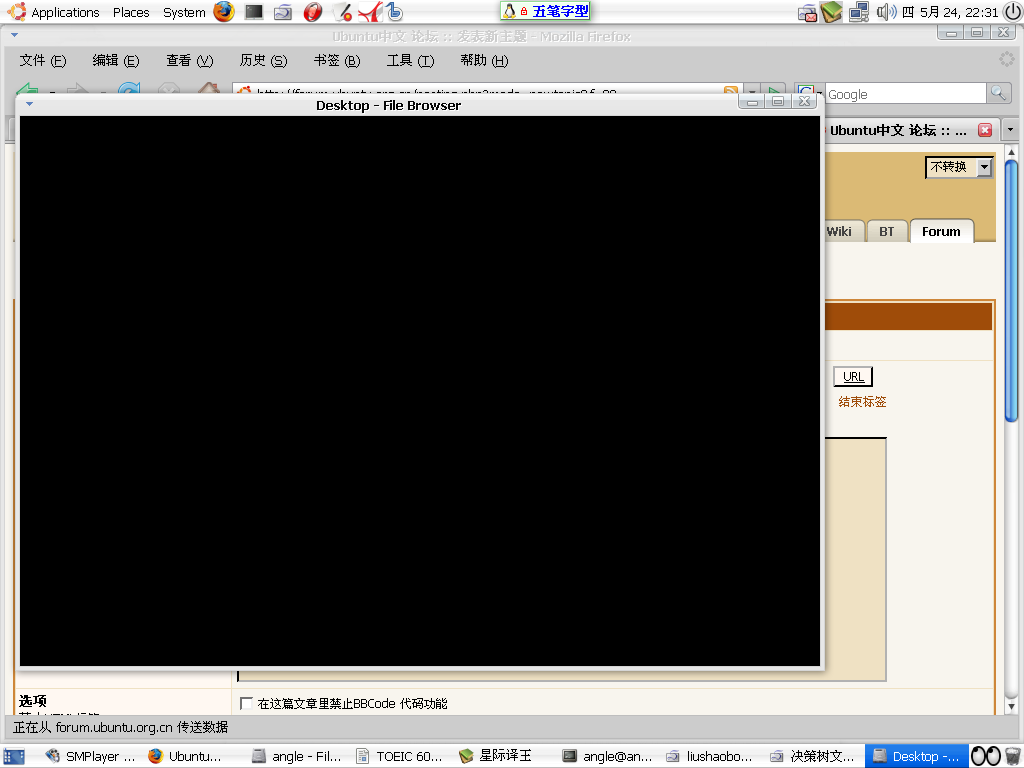
Task: Open the Firefox tab list dropdown arrow
Action: (x=1010, y=129)
